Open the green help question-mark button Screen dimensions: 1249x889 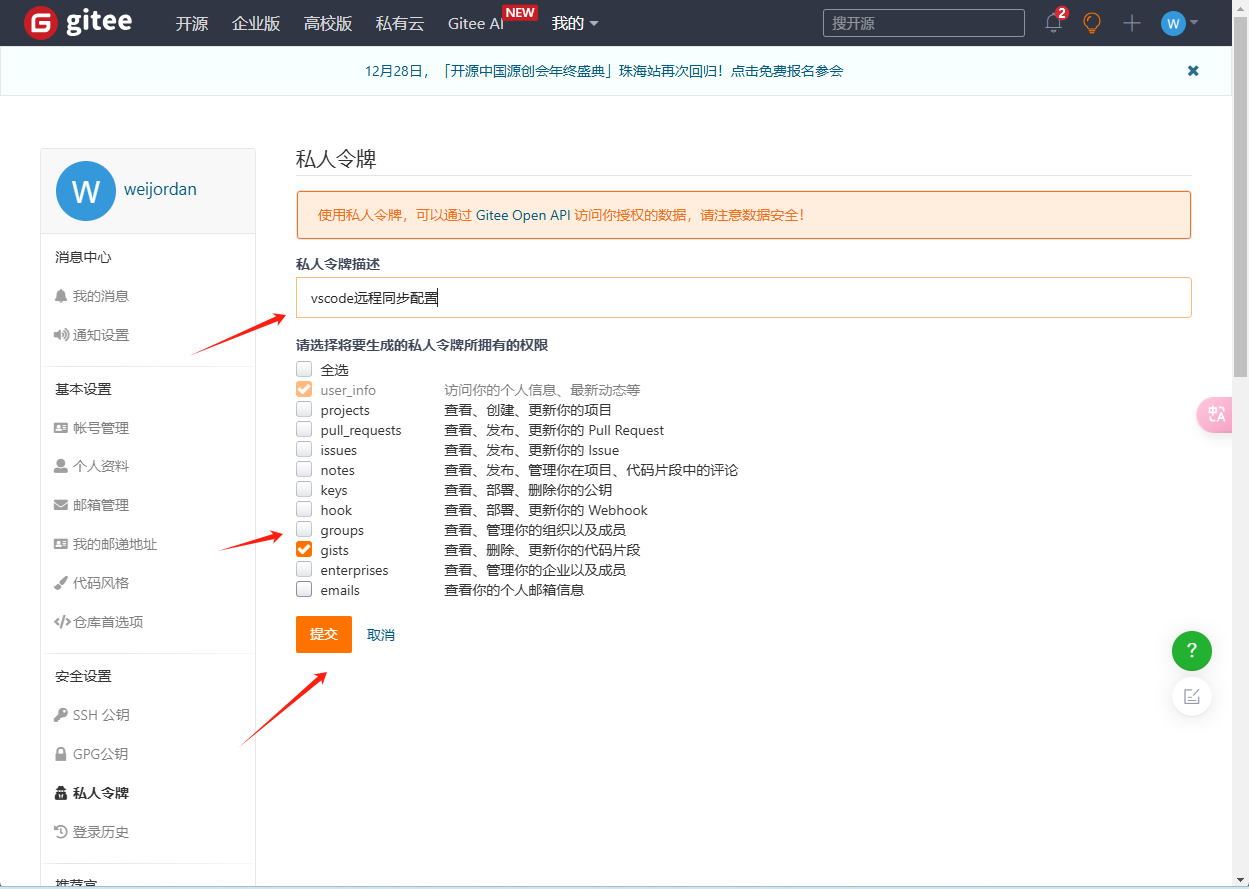point(1192,652)
